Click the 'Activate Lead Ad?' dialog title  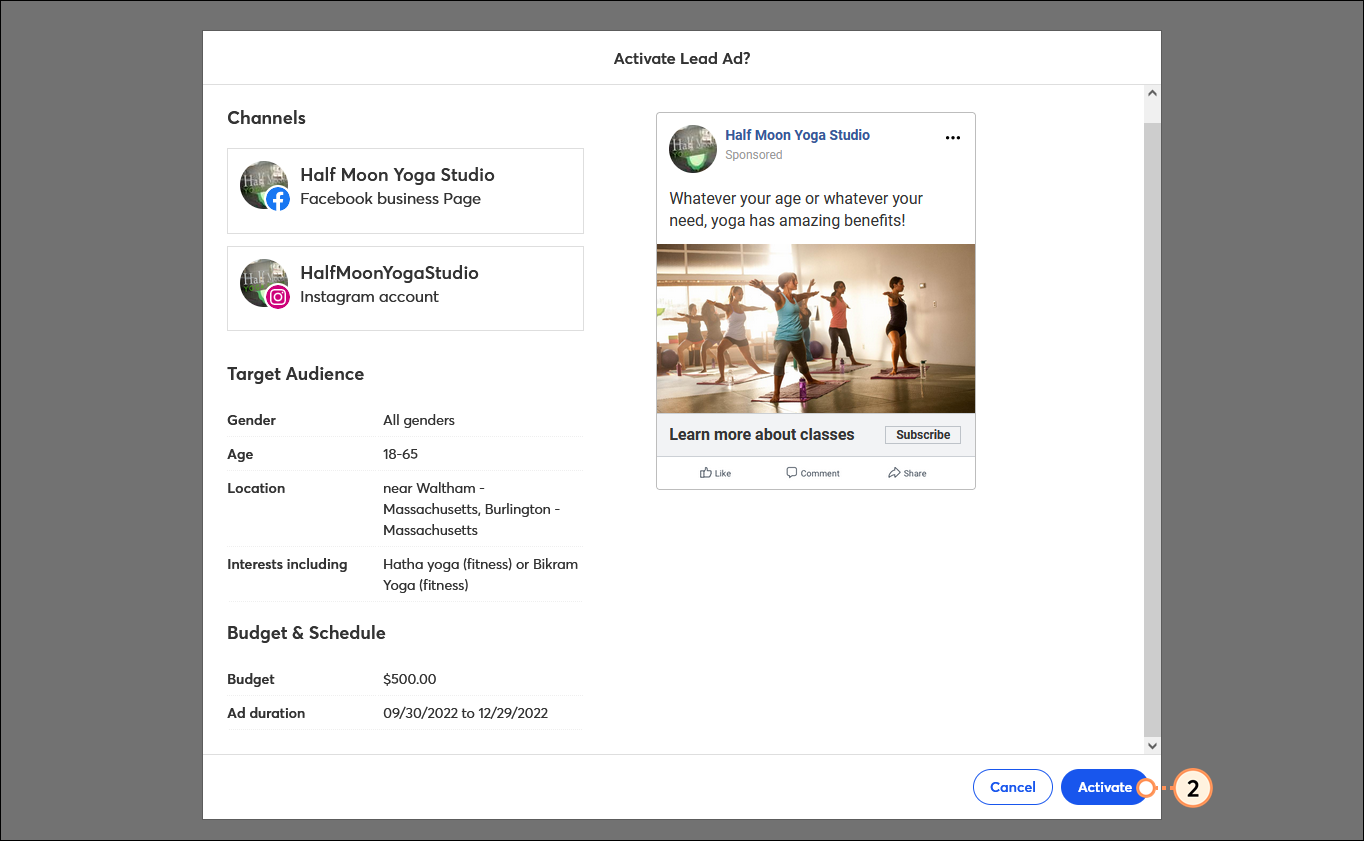point(682,59)
